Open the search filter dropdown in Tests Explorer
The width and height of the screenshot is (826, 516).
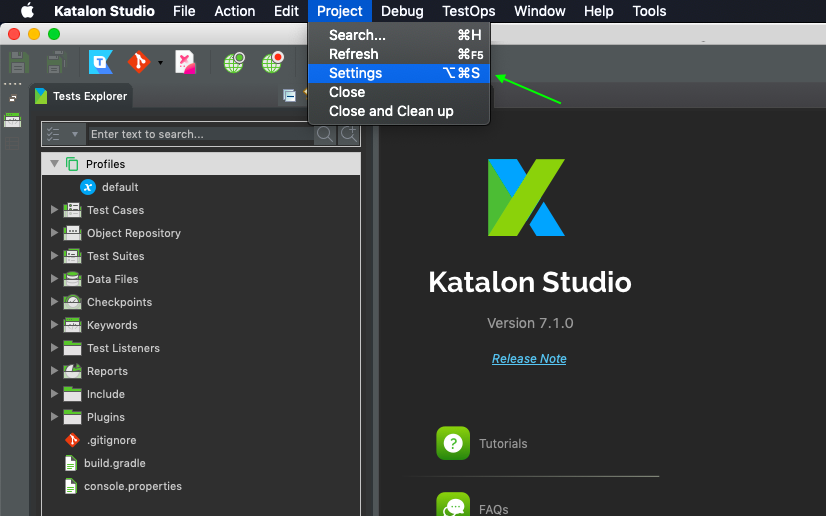(x=63, y=134)
